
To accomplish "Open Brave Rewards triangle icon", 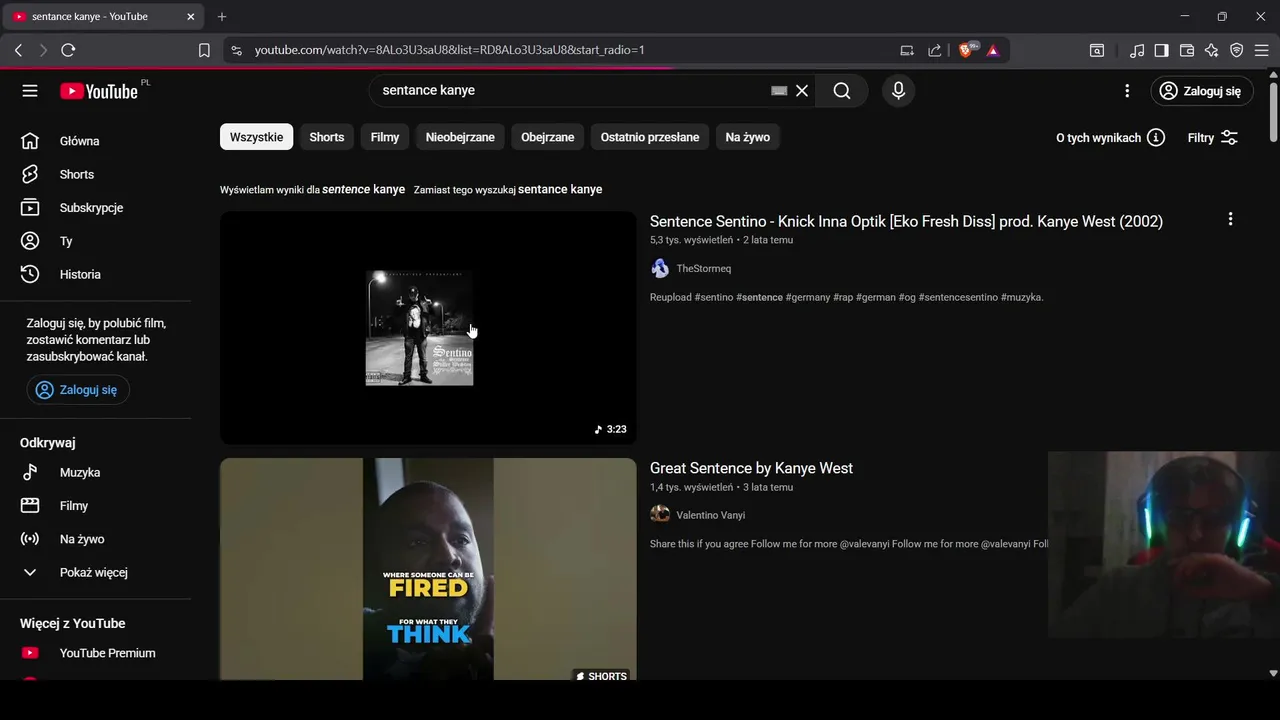I will pos(993,50).
